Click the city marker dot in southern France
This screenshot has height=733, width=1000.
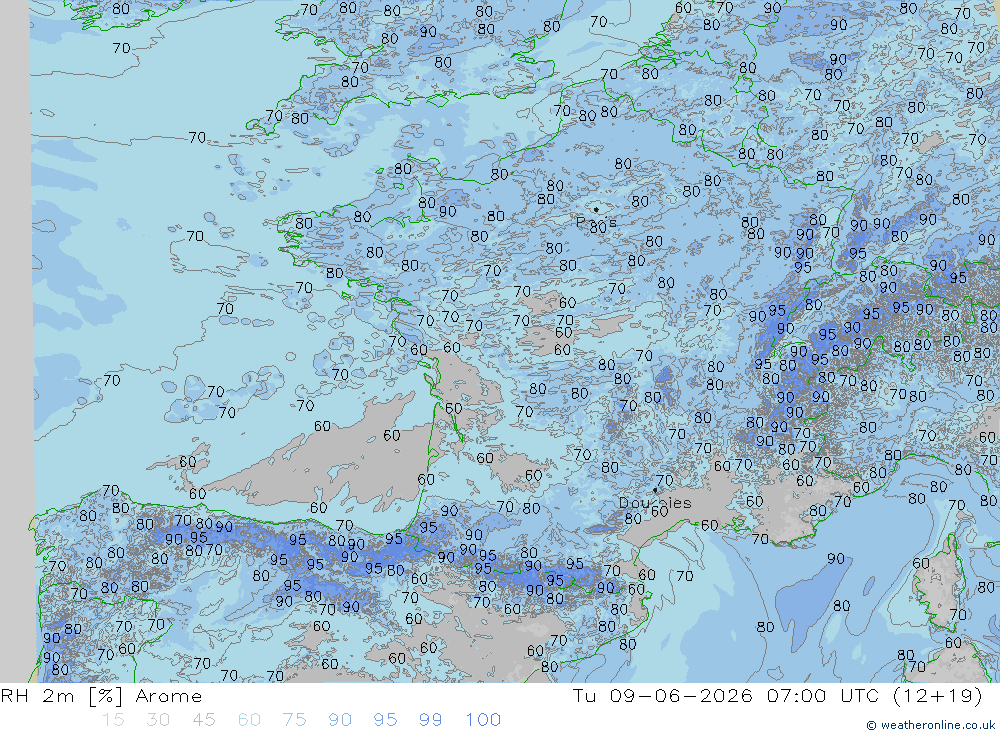[655, 491]
